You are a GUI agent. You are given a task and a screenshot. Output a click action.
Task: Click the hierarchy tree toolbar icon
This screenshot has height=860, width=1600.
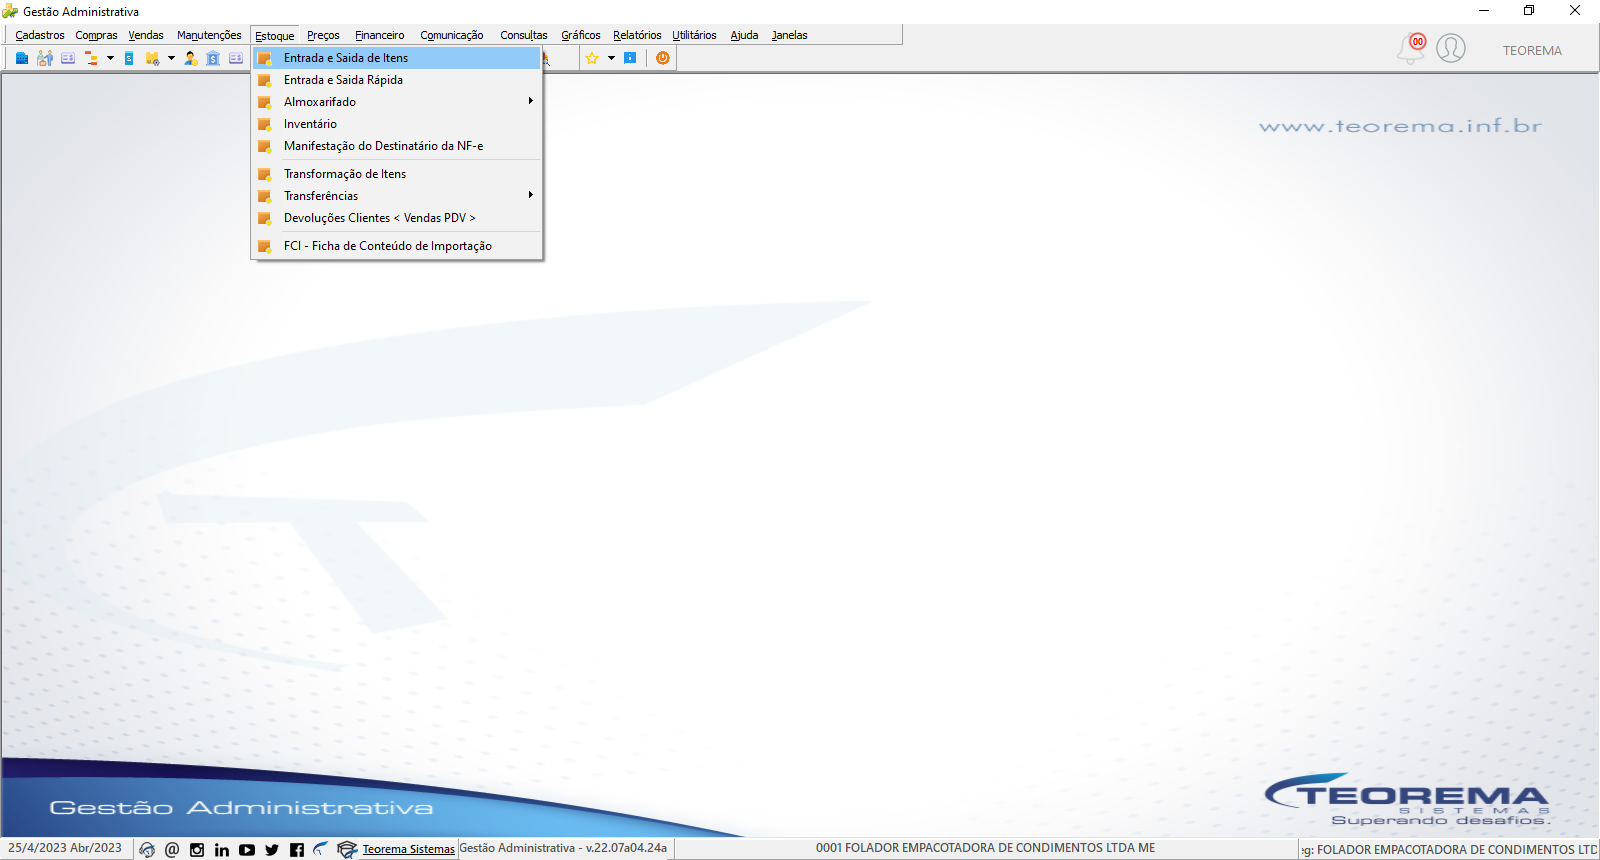pos(91,58)
